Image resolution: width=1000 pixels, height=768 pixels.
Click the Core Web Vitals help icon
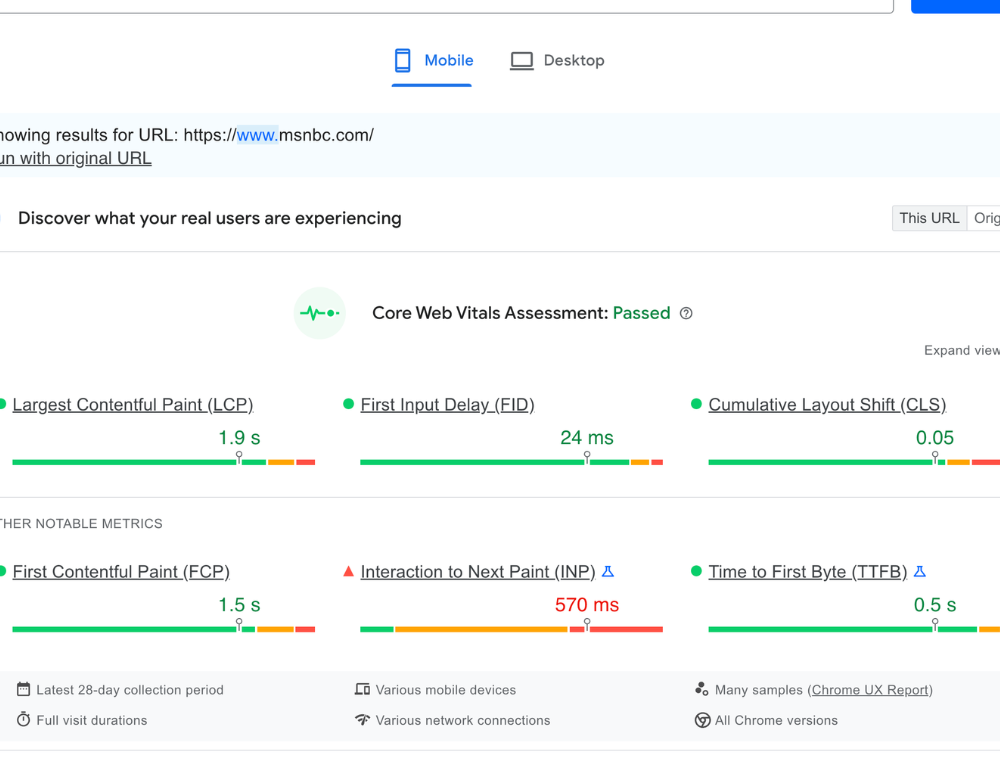coord(686,313)
